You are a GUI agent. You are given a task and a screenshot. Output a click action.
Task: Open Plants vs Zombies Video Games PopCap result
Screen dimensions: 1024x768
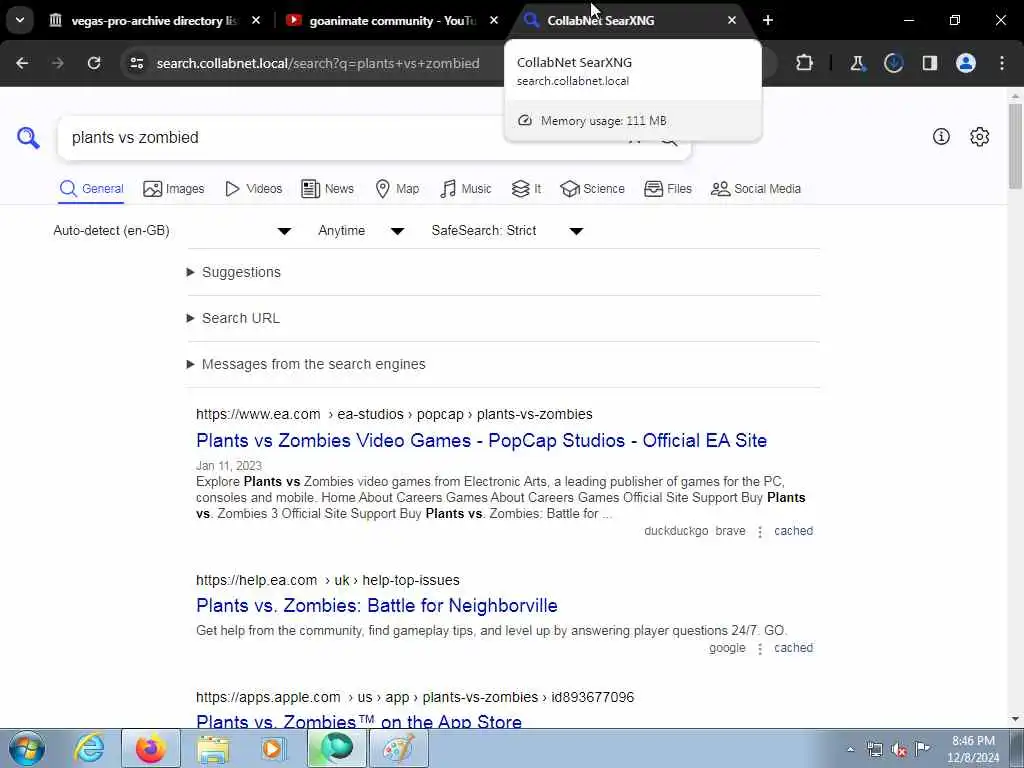pyautogui.click(x=481, y=440)
